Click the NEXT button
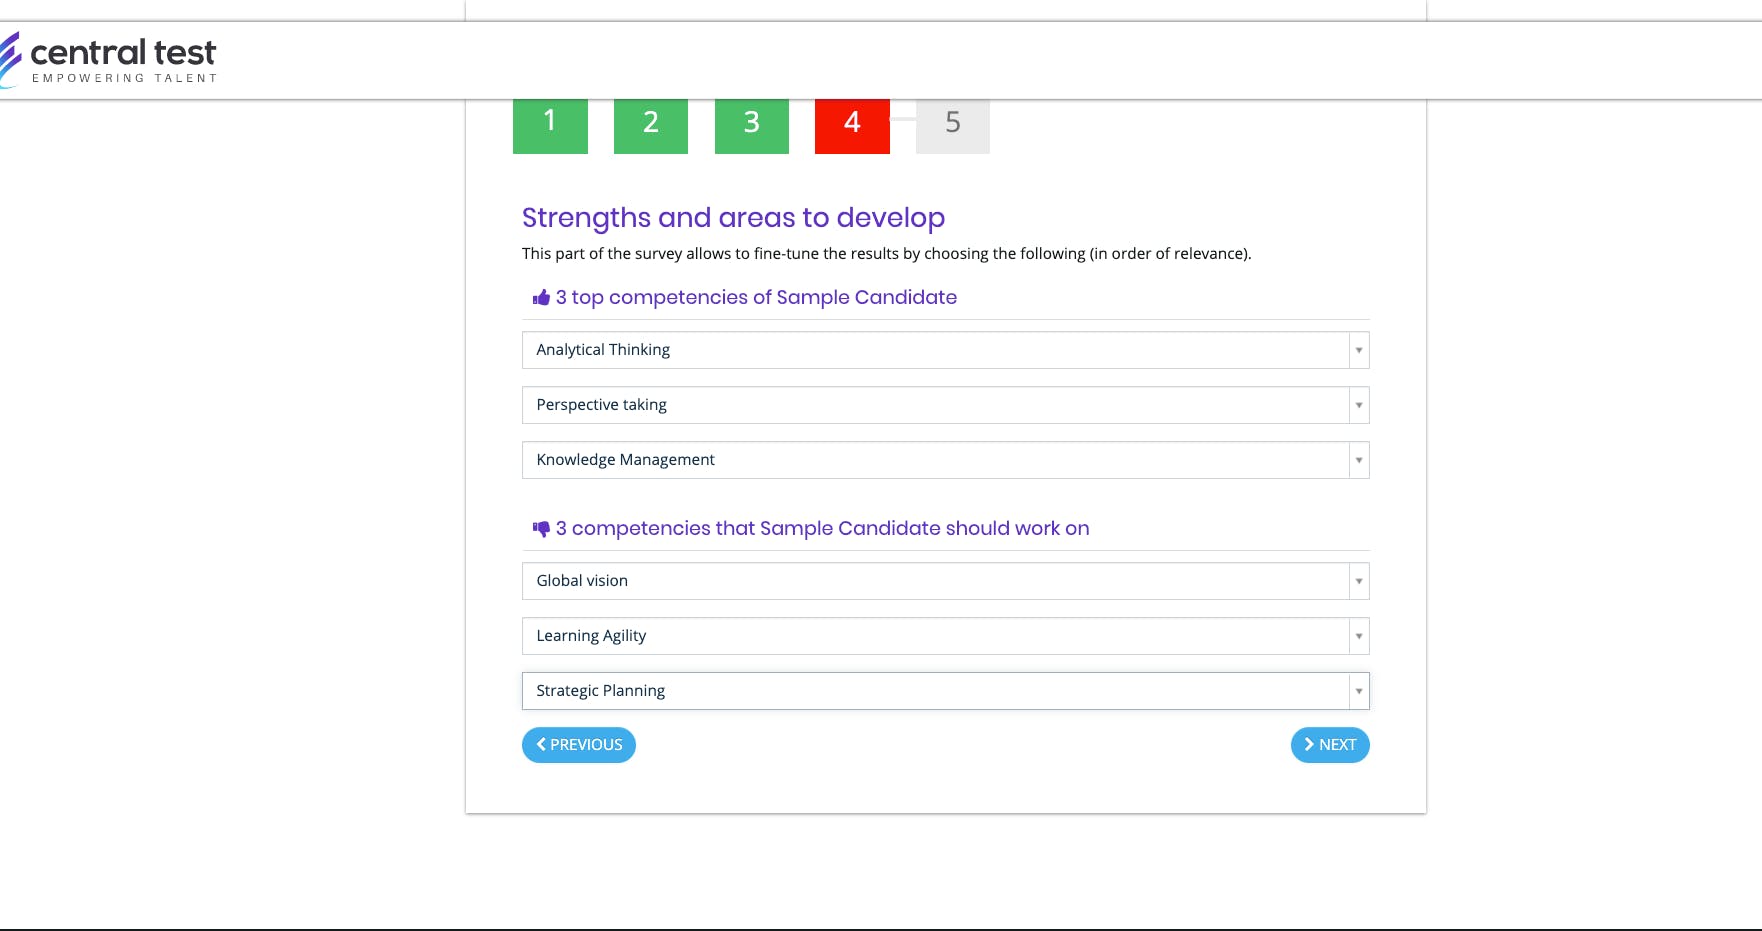This screenshot has width=1762, height=931. [x=1330, y=745]
